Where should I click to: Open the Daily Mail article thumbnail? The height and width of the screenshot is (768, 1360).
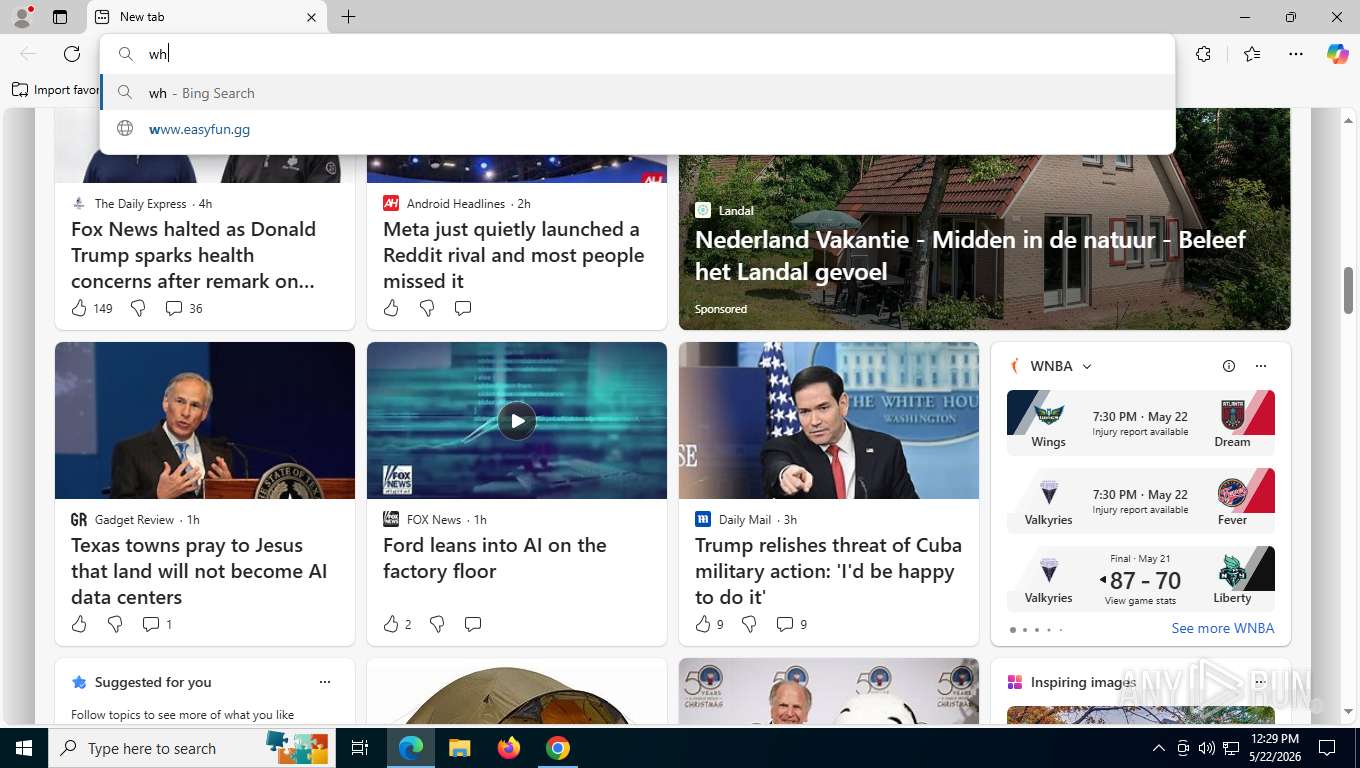click(829, 420)
